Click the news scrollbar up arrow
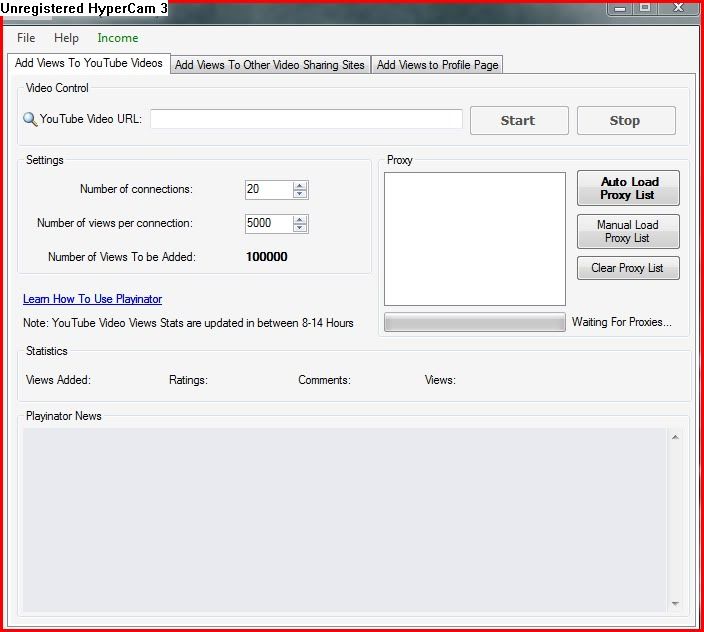This screenshot has height=632, width=704. [x=675, y=437]
